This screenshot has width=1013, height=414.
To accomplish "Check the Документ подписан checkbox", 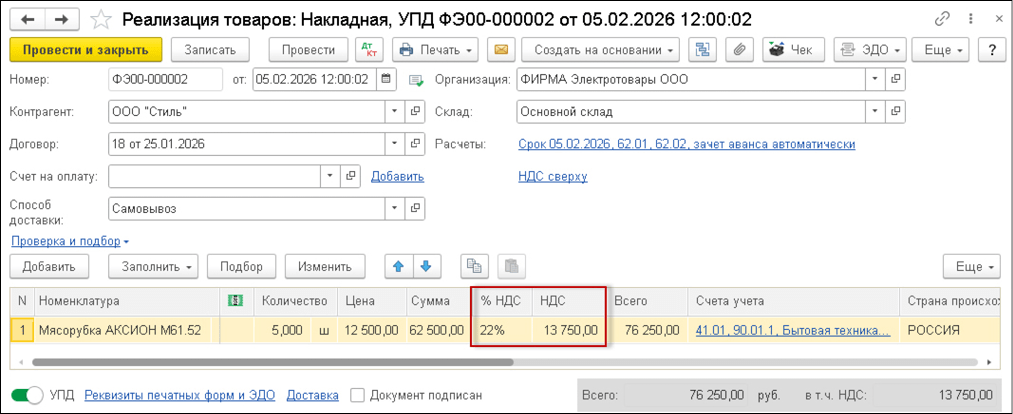I will (x=358, y=395).
